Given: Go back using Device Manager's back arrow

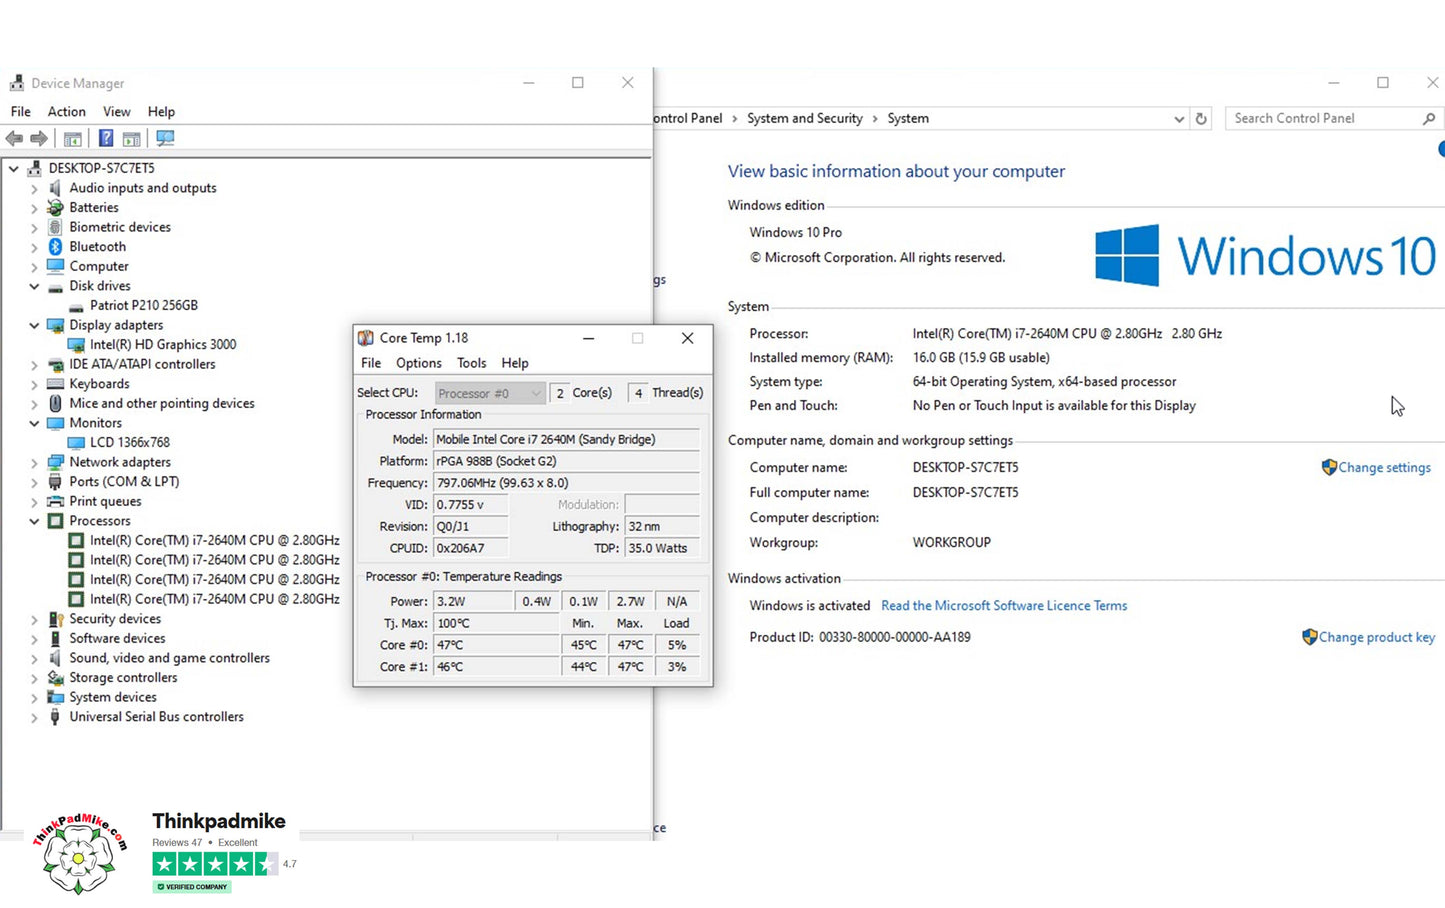Looking at the screenshot, I should [x=14, y=138].
